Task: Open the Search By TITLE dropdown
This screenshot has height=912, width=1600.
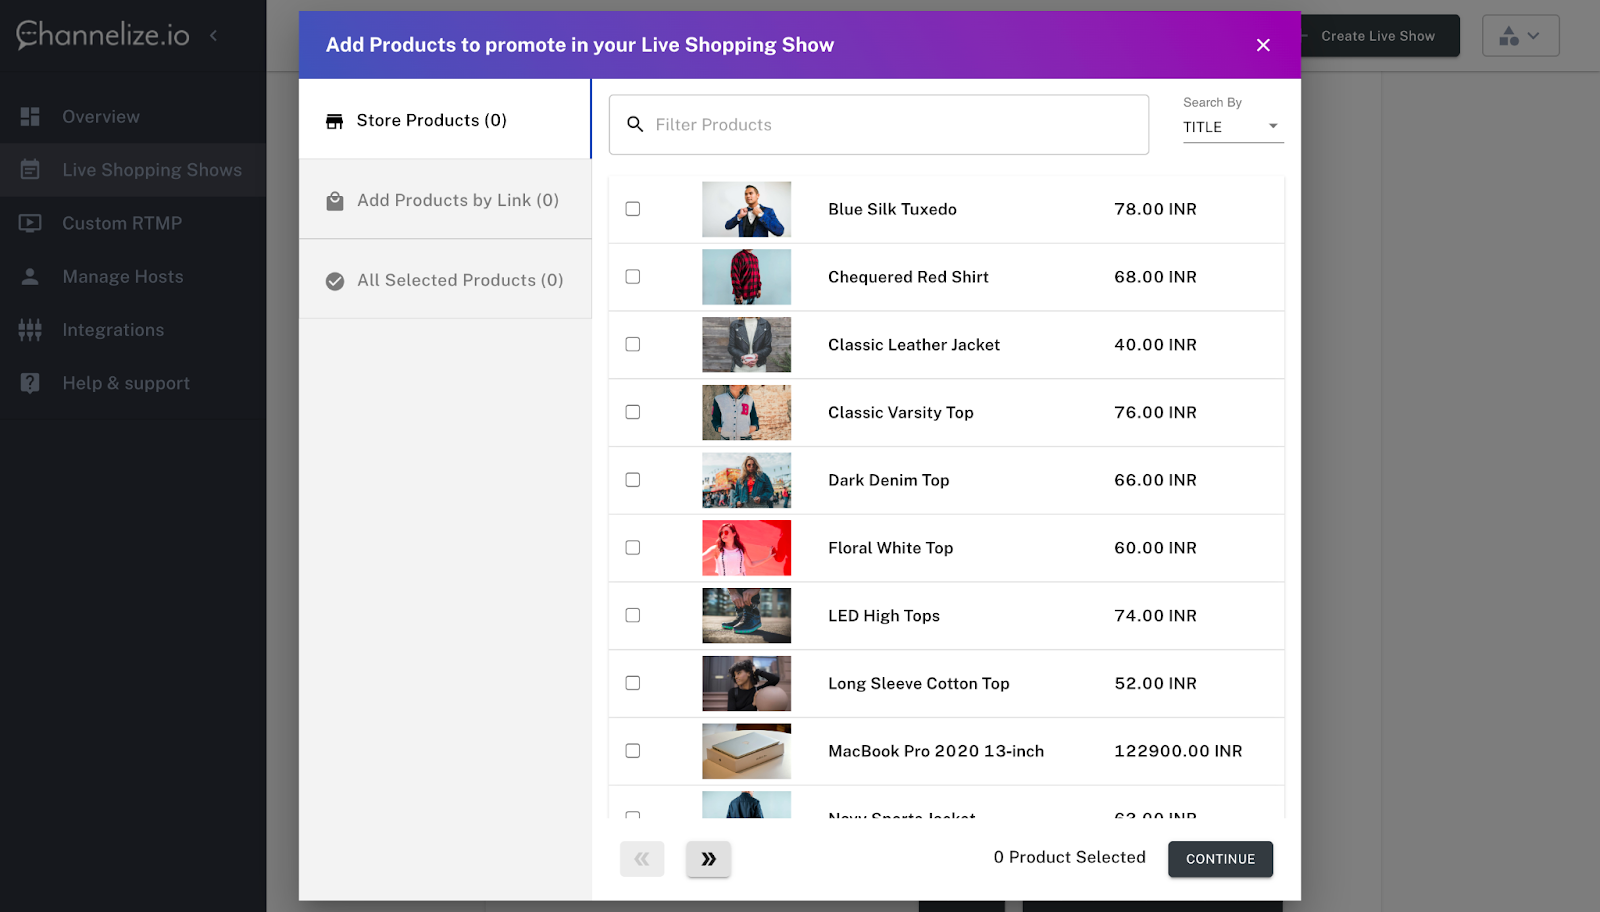Action: pyautogui.click(x=1233, y=127)
